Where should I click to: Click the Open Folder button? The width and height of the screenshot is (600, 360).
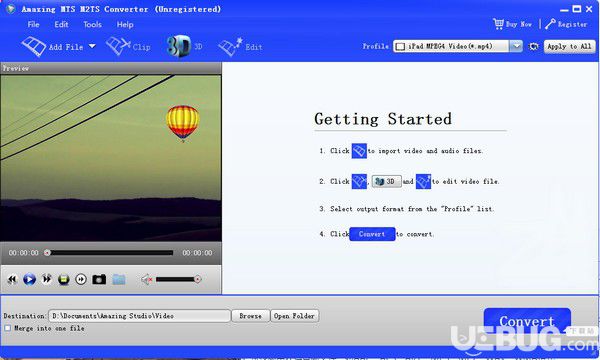pos(294,316)
